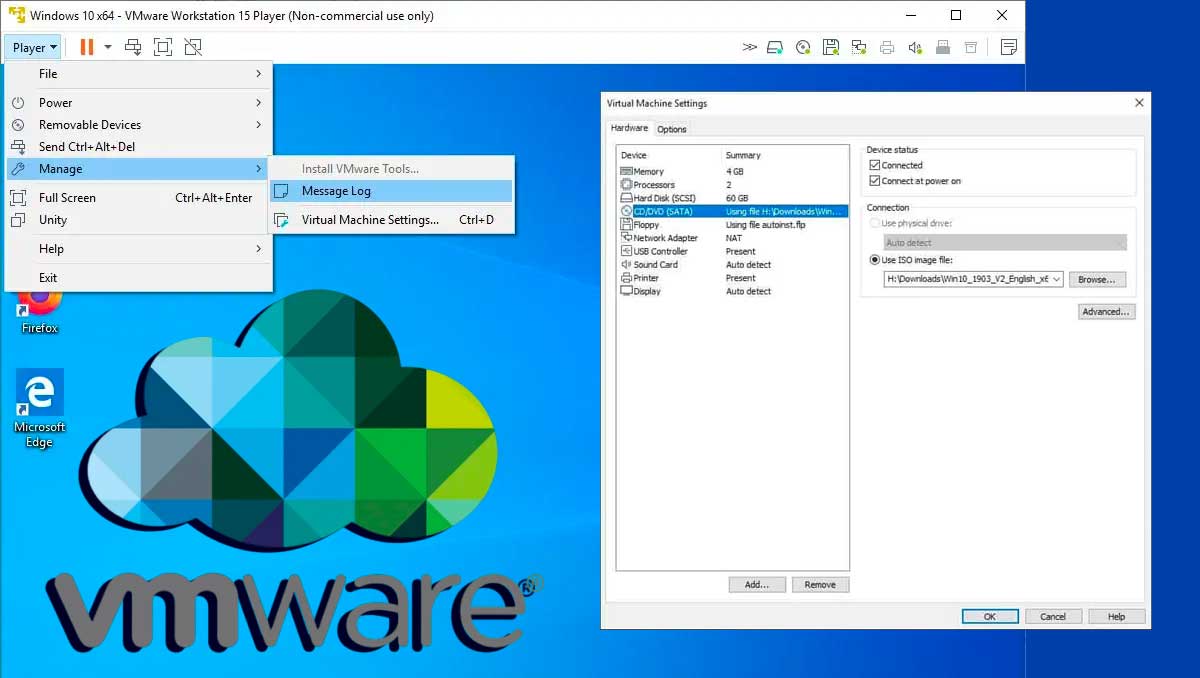Image resolution: width=1200 pixels, height=678 pixels.
Task: Click the hard disk toolbar icon
Action: [774, 46]
